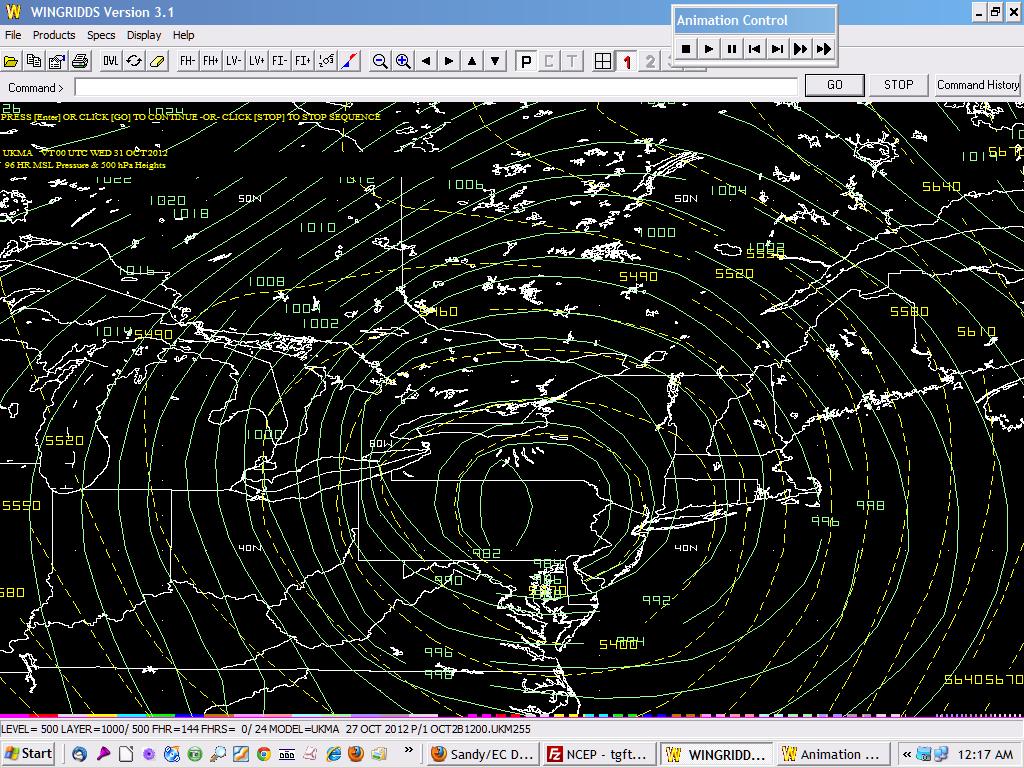Step to previous frame in Animation Control

754,48
